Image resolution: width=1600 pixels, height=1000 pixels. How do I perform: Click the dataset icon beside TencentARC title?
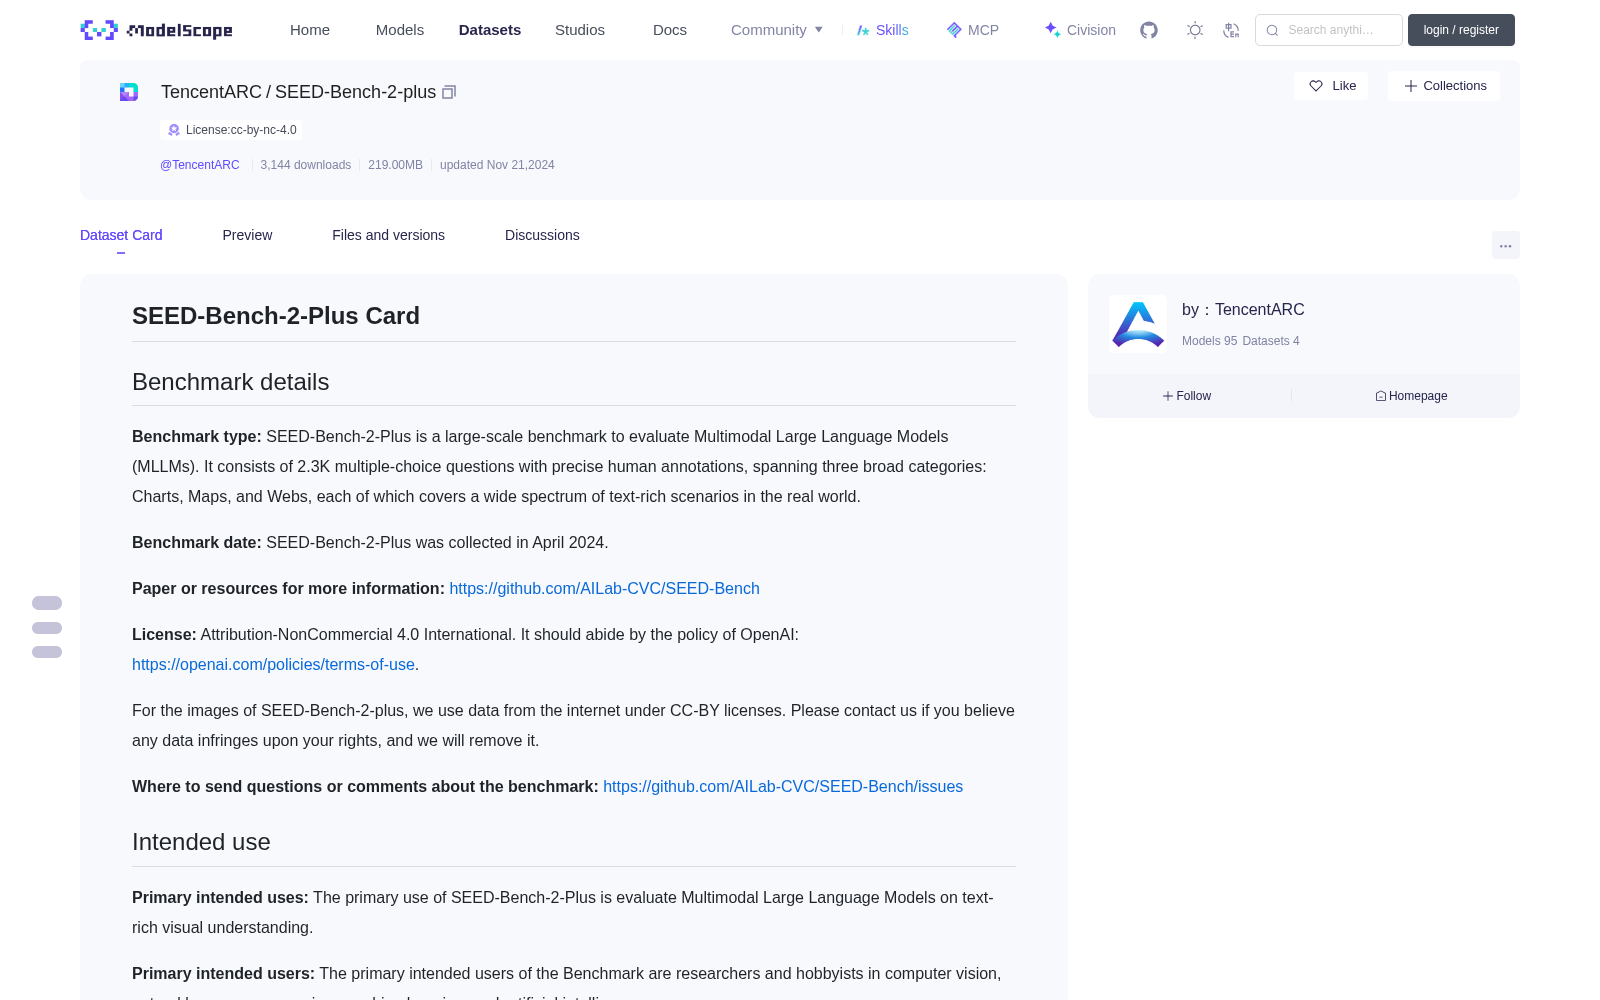click(x=129, y=92)
